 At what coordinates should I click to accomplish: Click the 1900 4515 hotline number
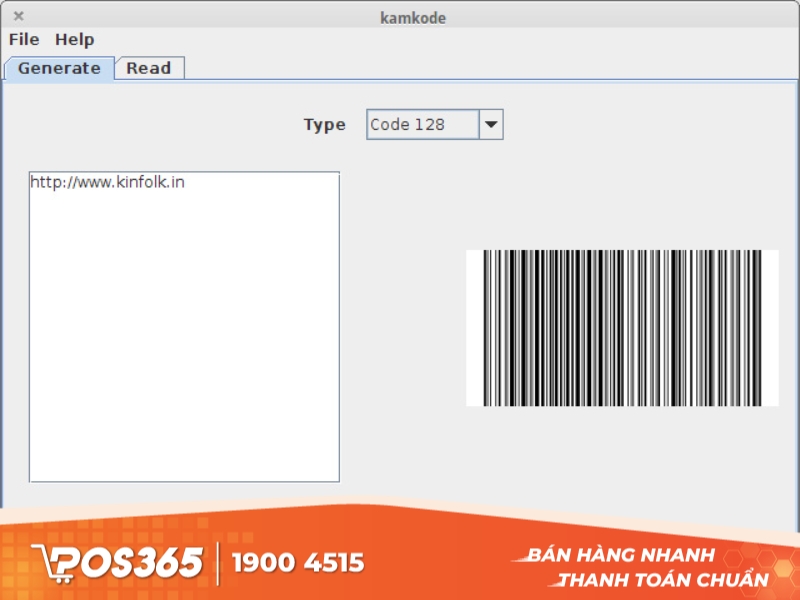[x=298, y=563]
